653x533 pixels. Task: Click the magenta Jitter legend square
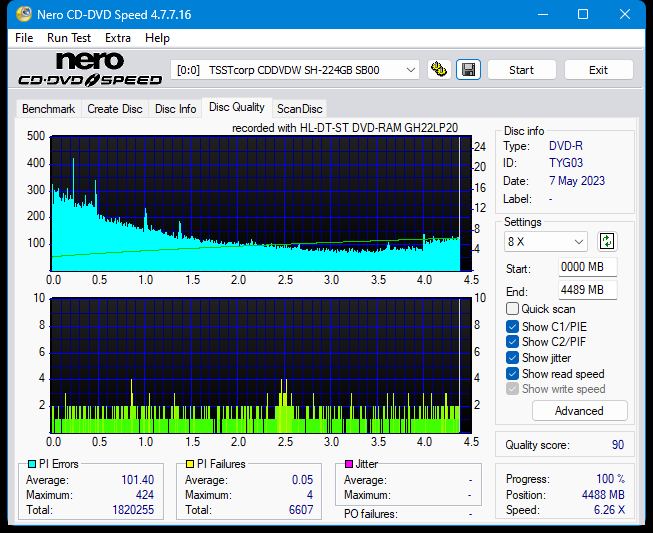point(349,465)
